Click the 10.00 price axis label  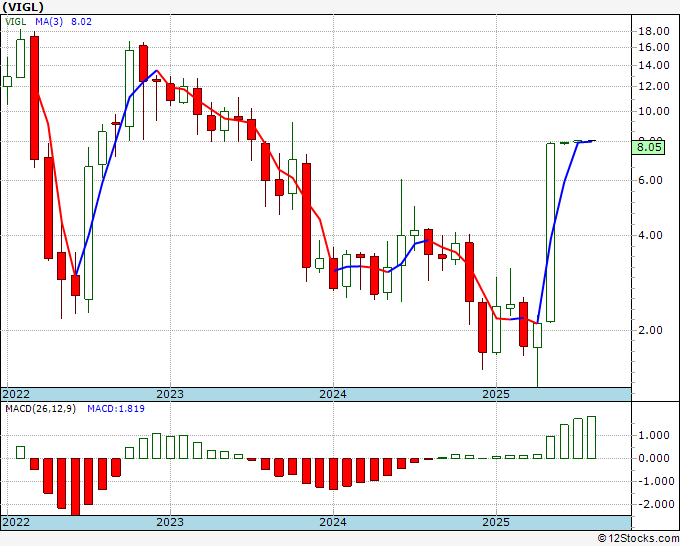pos(654,111)
